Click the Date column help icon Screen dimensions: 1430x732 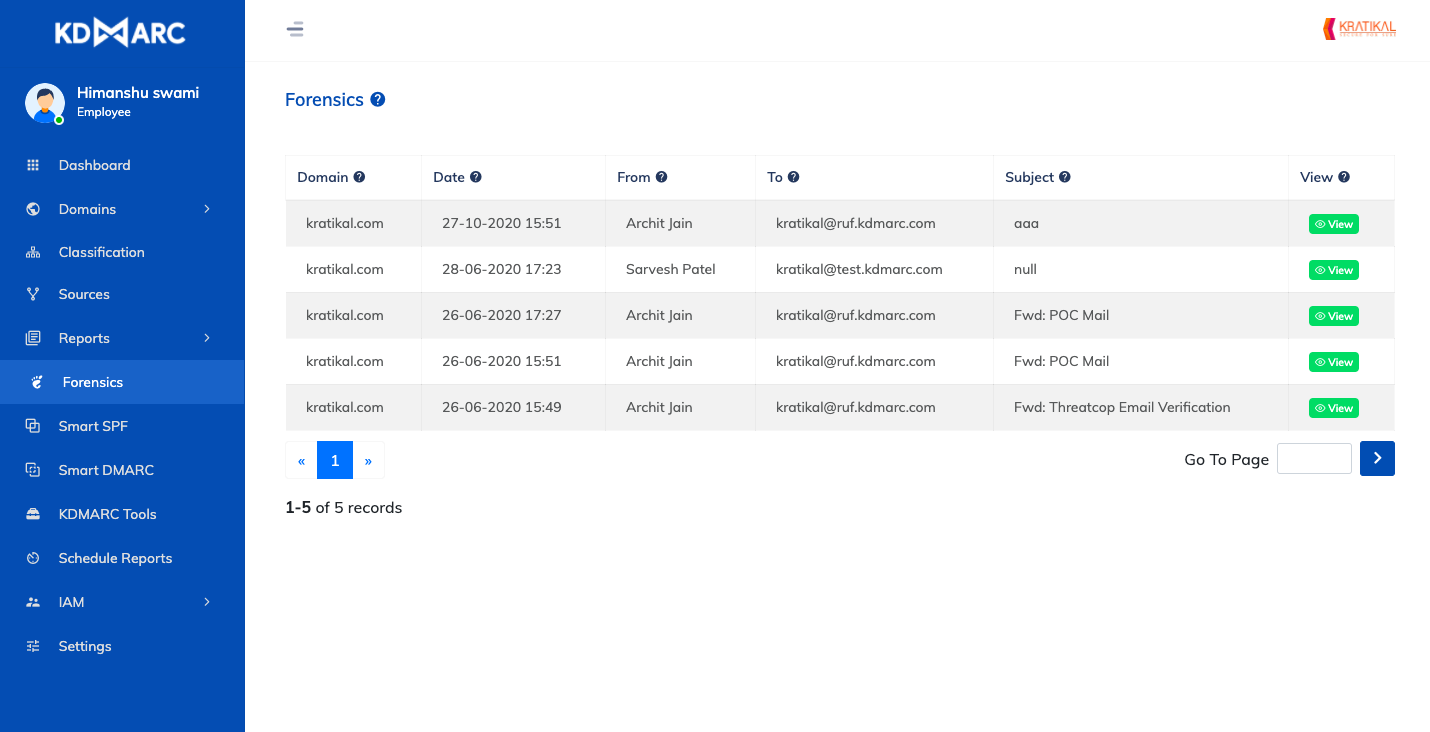pyautogui.click(x=476, y=177)
